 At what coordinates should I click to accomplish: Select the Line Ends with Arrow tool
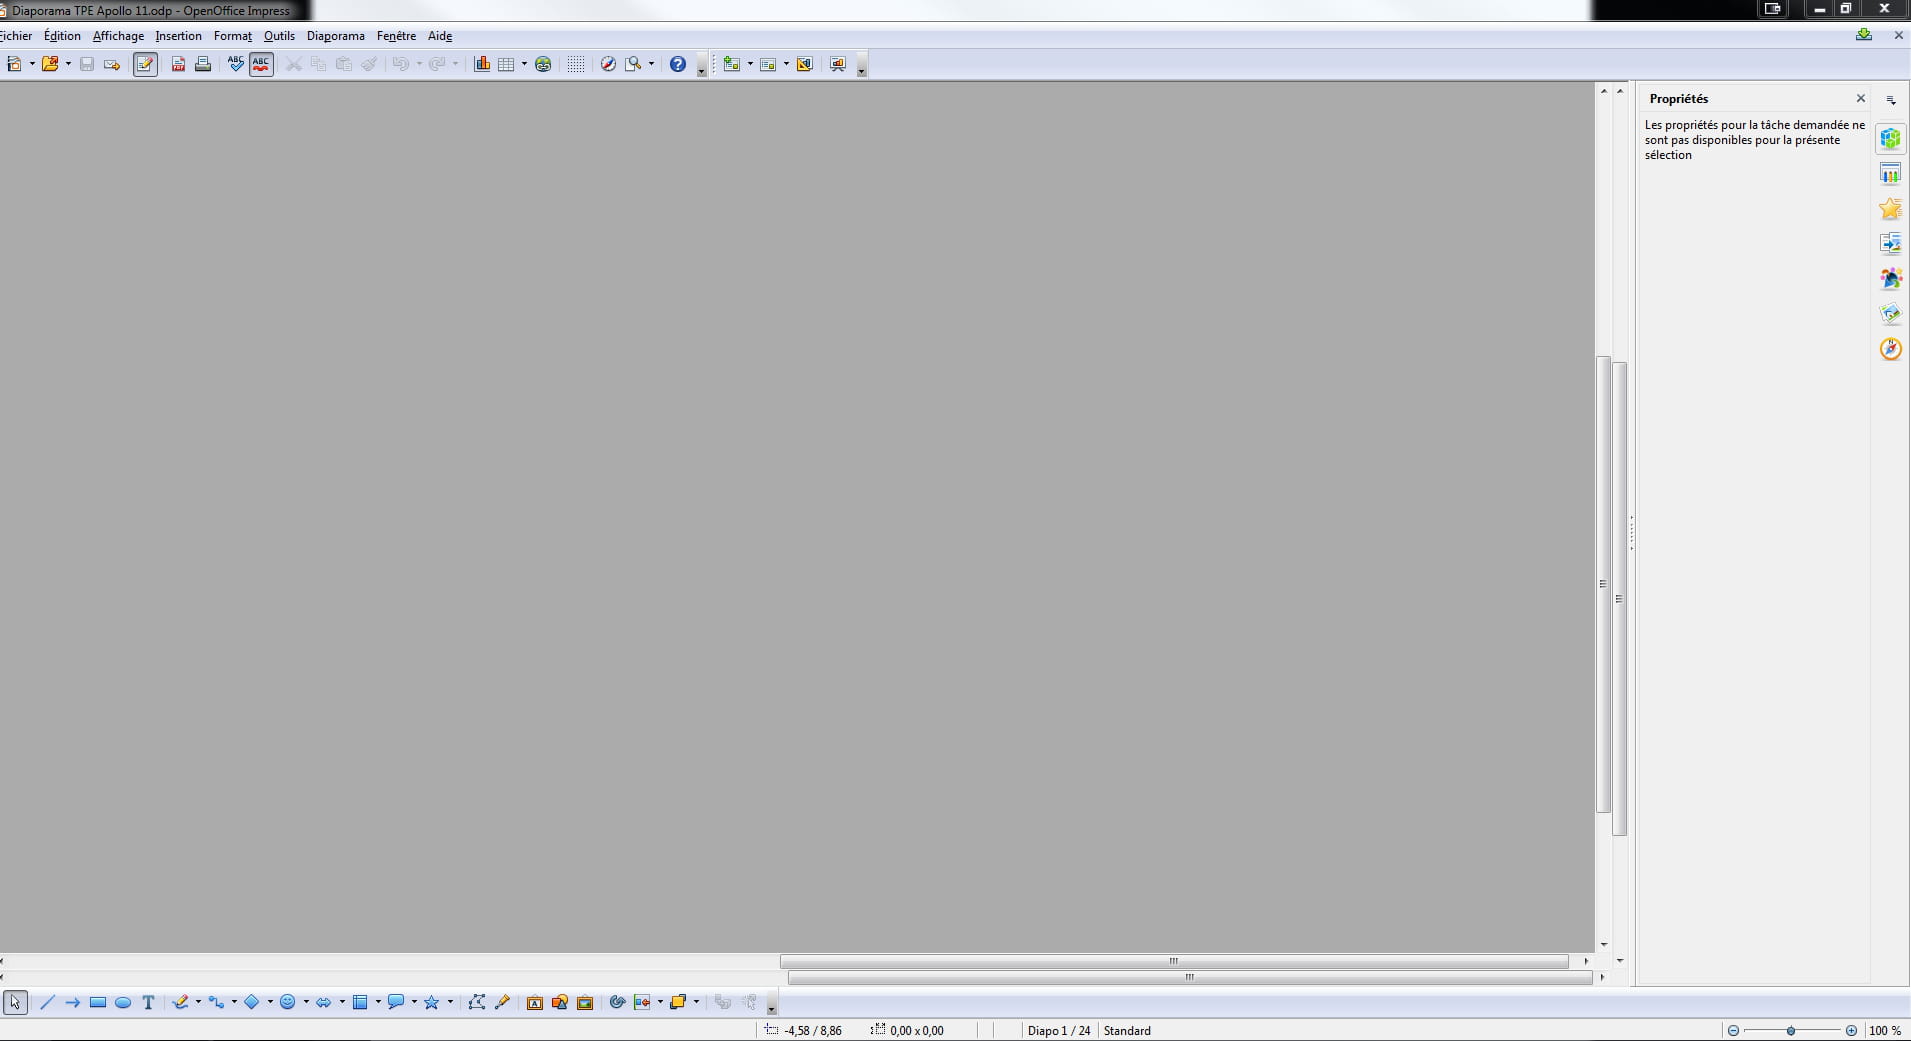tap(72, 1002)
